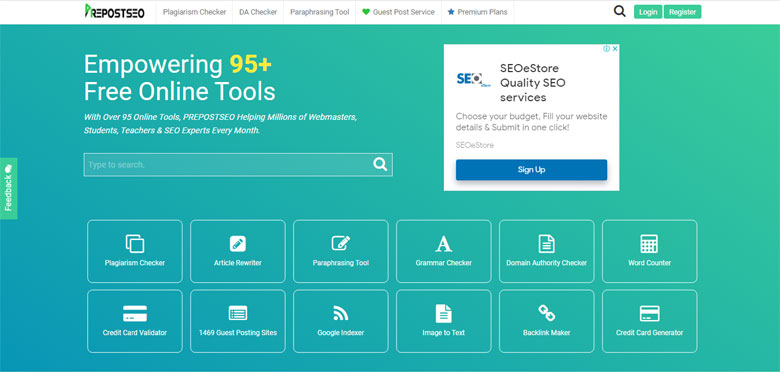The image size is (780, 373).
Task: Click the 'Credit Card Generator' tile label
Action: [650, 333]
